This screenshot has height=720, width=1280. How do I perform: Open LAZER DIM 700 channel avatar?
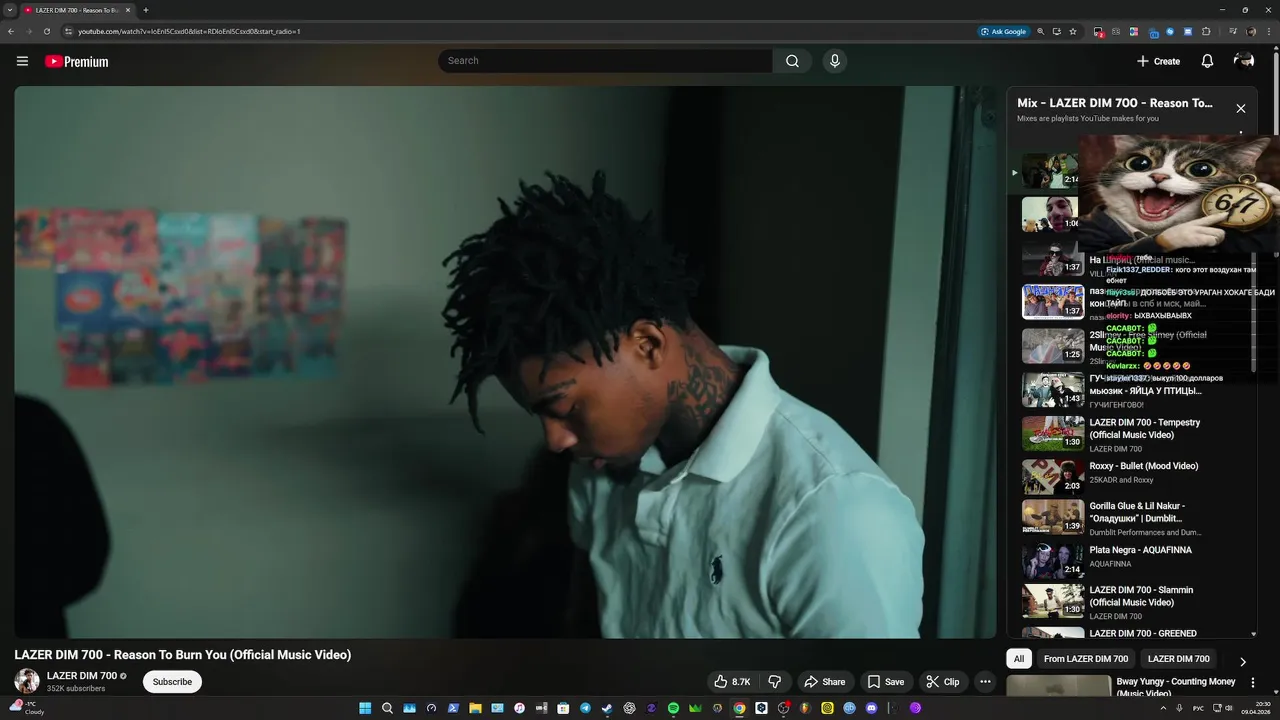[27, 681]
